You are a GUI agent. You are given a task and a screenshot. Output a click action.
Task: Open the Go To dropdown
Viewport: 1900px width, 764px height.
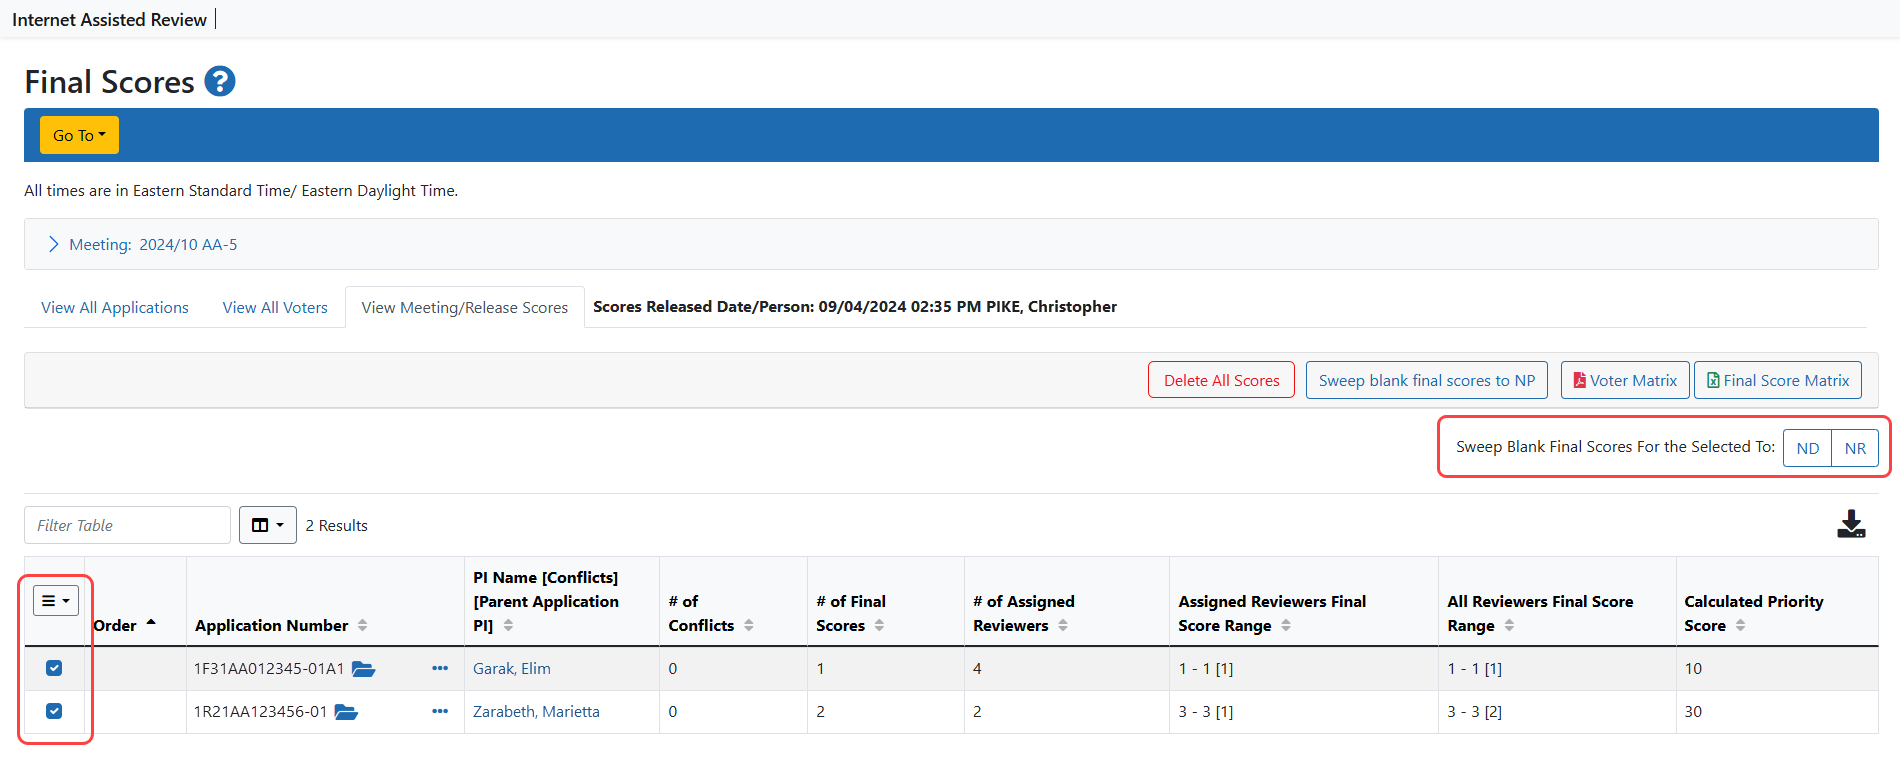(x=79, y=135)
